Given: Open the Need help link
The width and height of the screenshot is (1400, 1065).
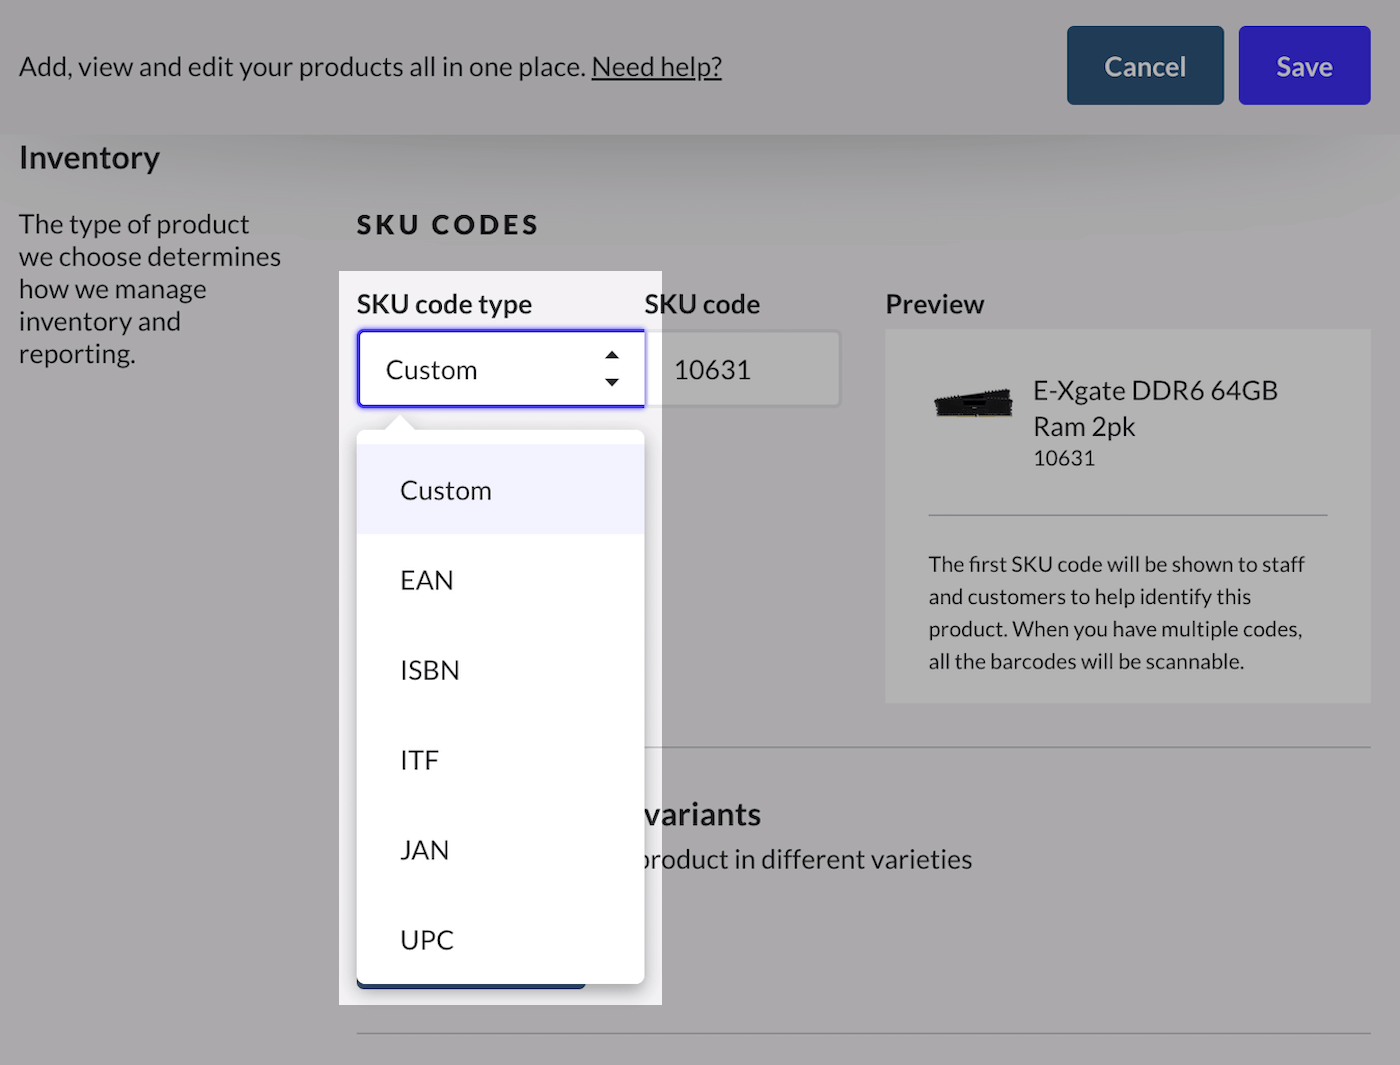Looking at the screenshot, I should pos(656,66).
